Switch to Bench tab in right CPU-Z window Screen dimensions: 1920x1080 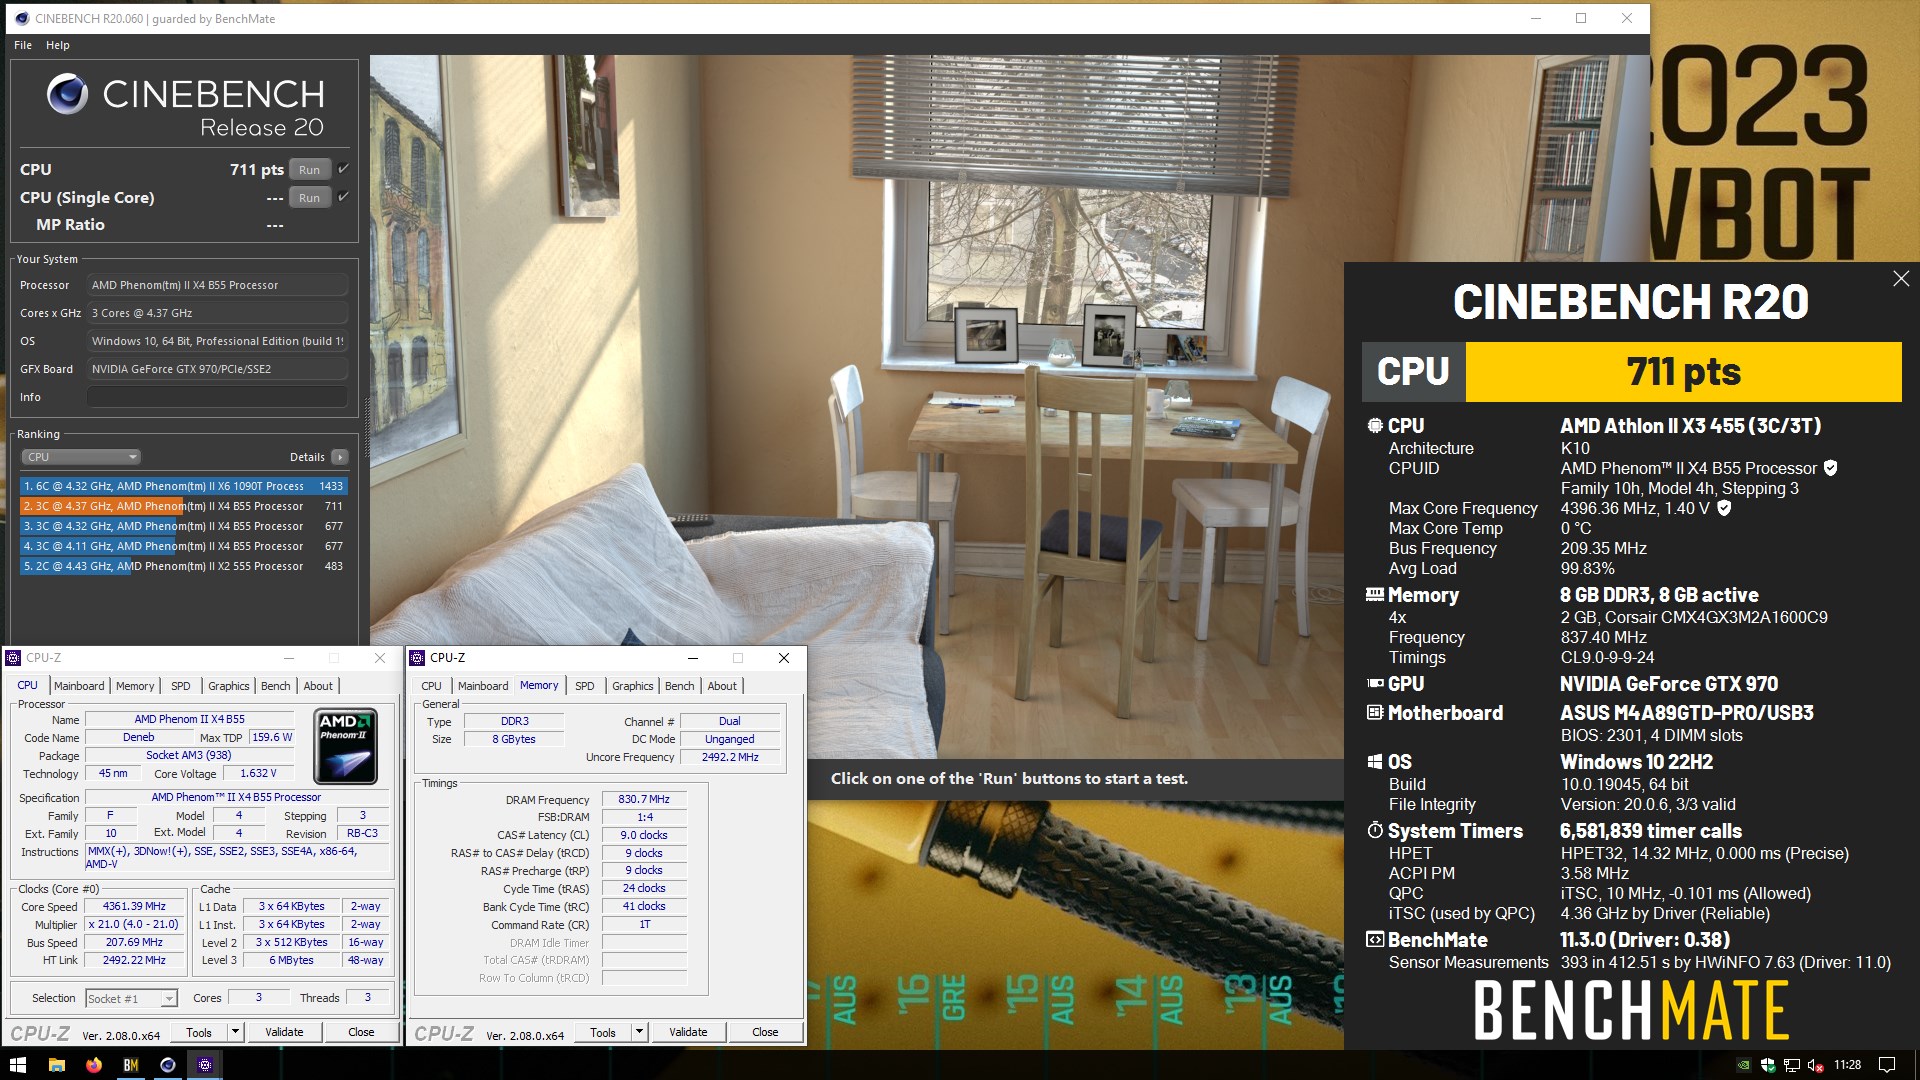[679, 686]
